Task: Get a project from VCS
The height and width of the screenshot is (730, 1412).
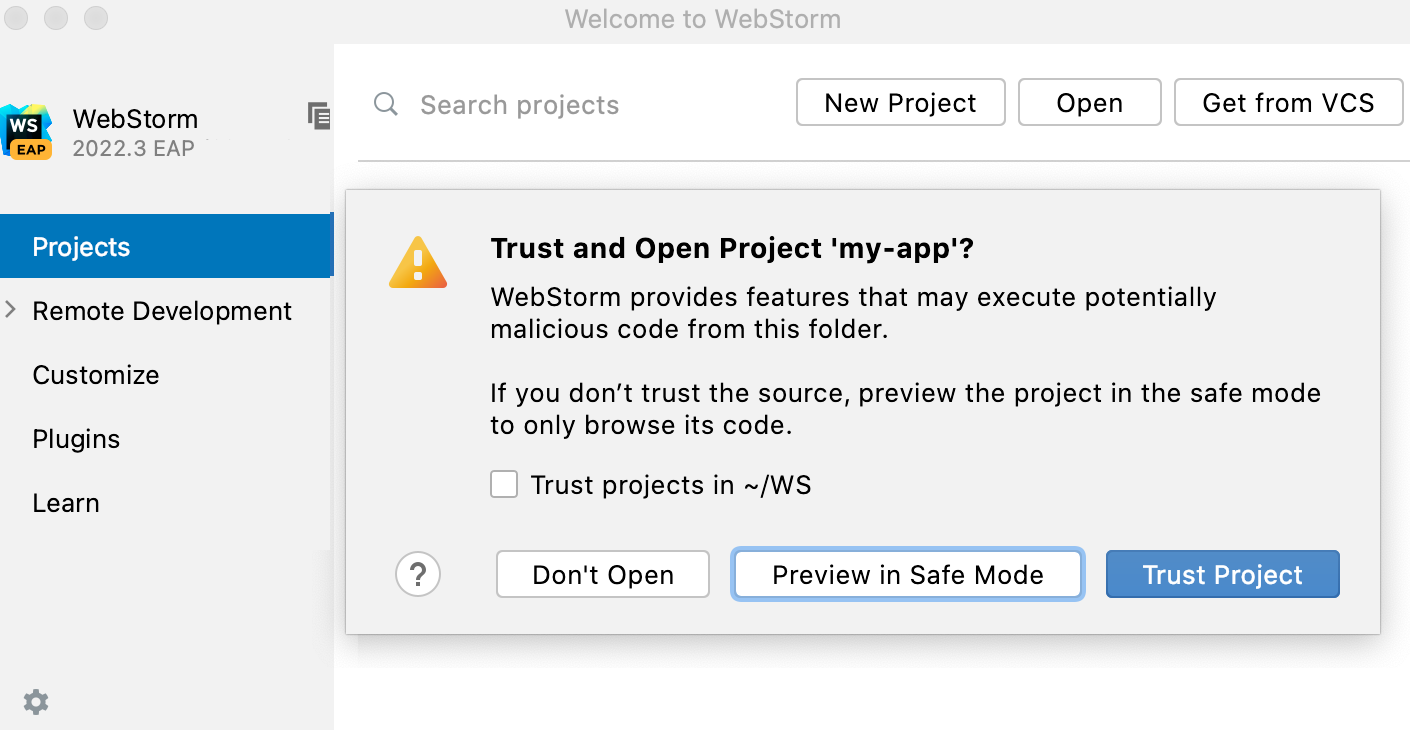Action: (1288, 102)
